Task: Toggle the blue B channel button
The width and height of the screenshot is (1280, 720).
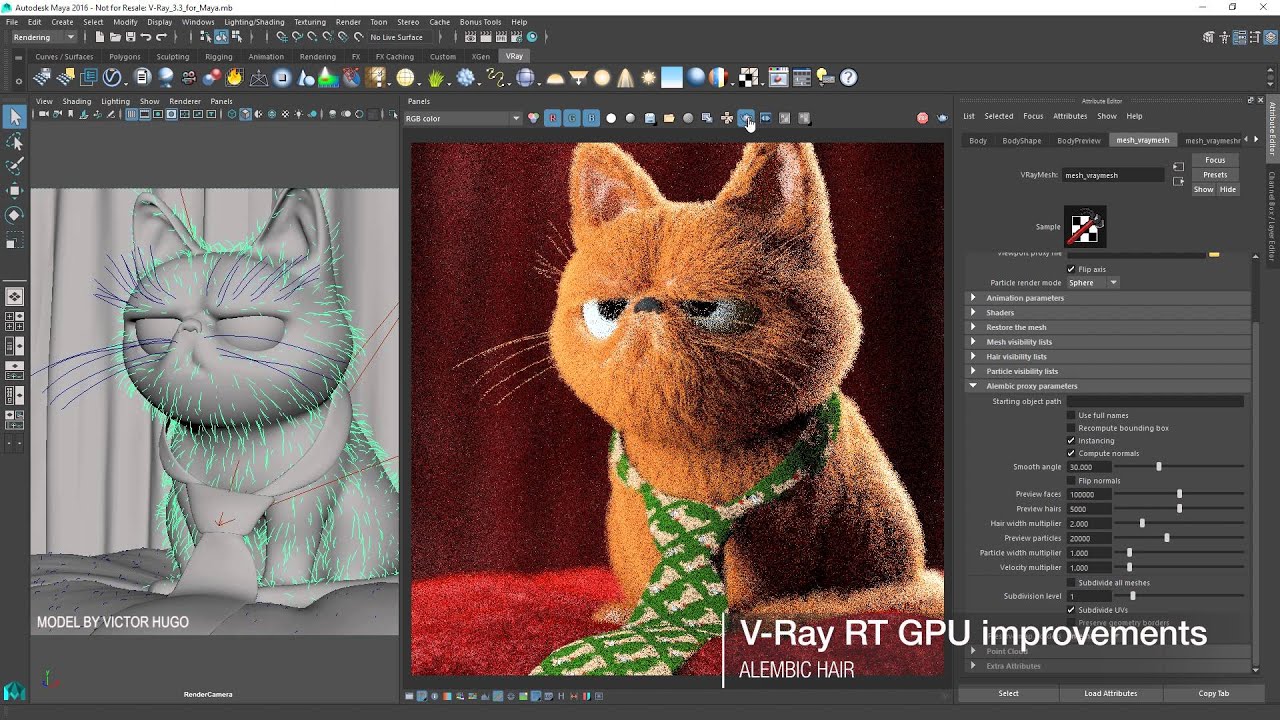Action: pos(591,118)
